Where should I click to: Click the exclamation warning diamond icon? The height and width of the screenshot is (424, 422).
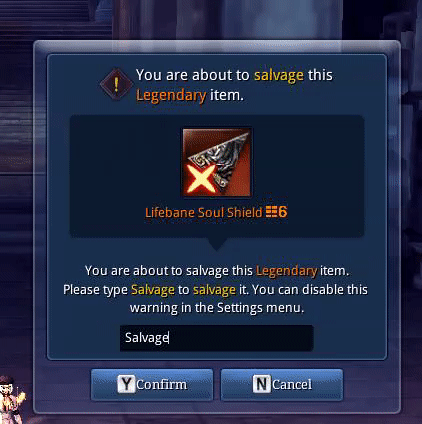click(x=116, y=85)
